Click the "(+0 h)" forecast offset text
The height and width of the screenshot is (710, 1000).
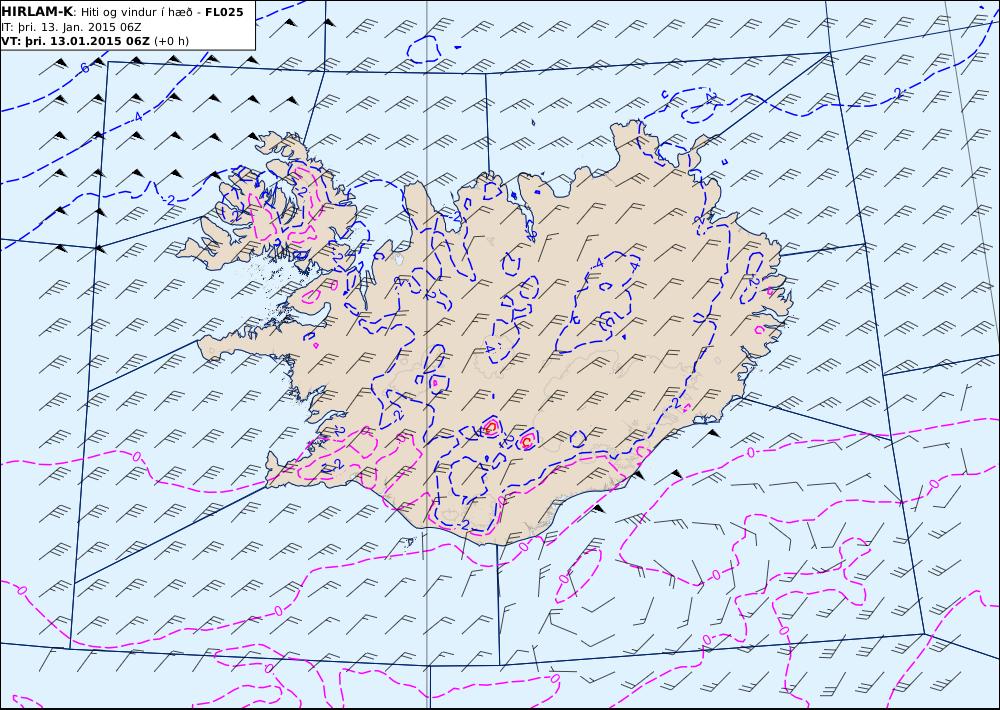[171, 41]
